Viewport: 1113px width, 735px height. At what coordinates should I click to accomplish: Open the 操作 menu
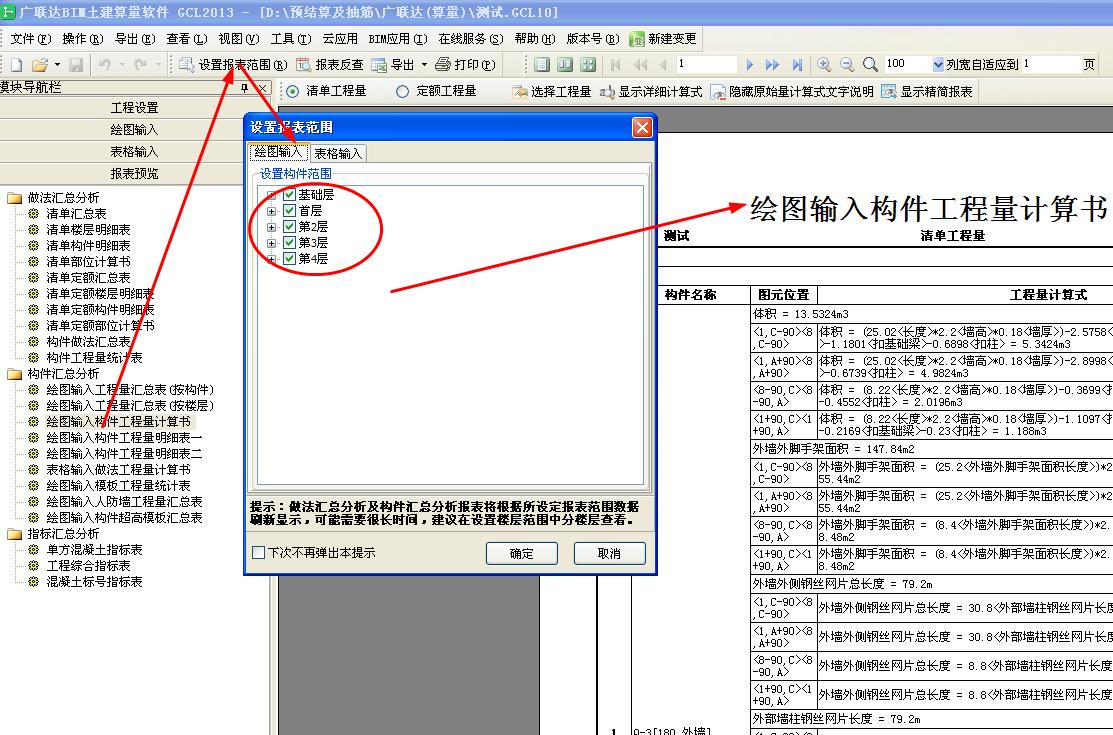point(82,39)
